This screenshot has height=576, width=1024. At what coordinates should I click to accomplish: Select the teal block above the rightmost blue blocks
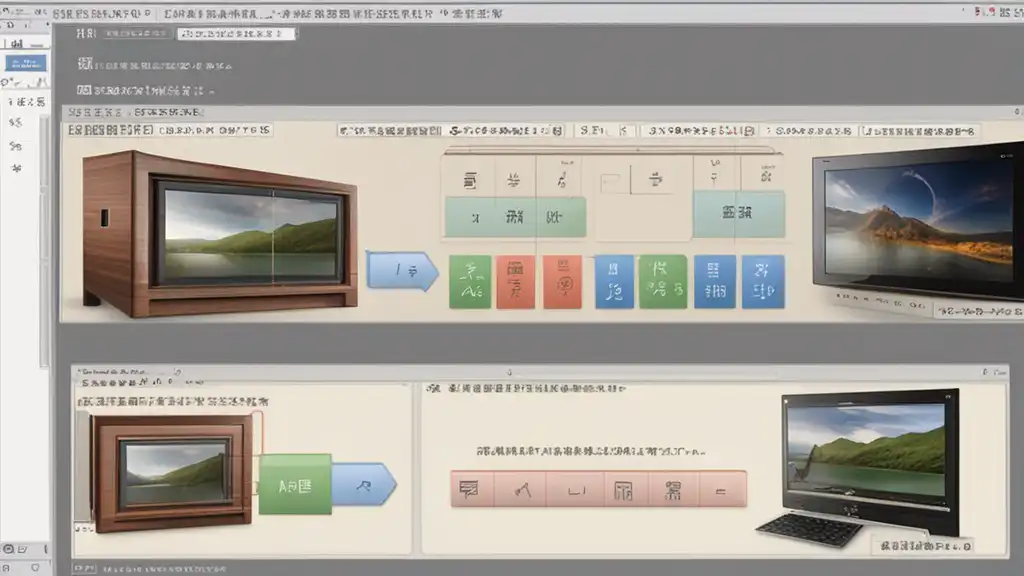[x=739, y=214]
